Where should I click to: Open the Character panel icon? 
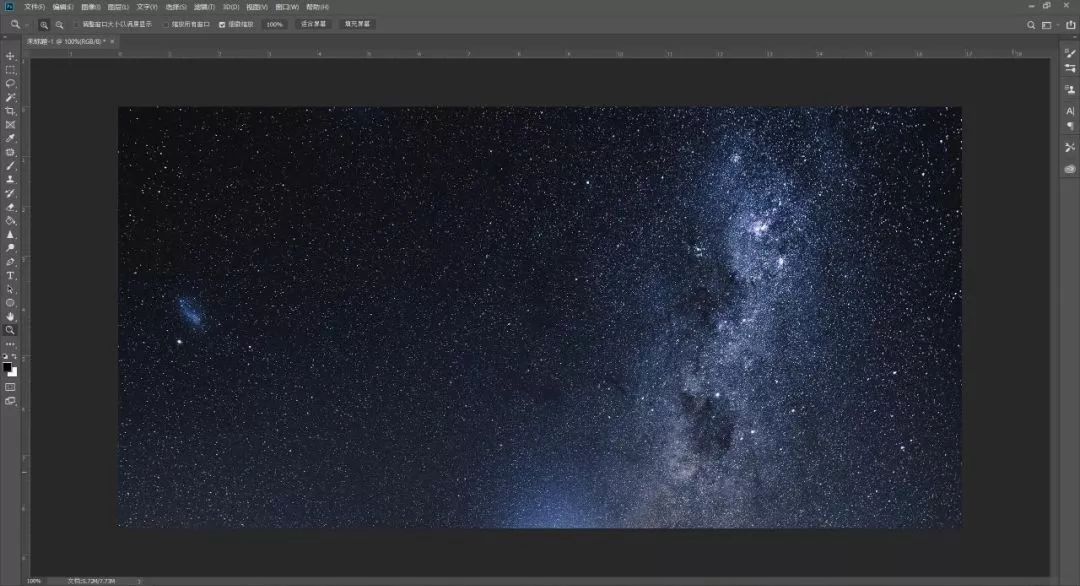pos(1069,111)
